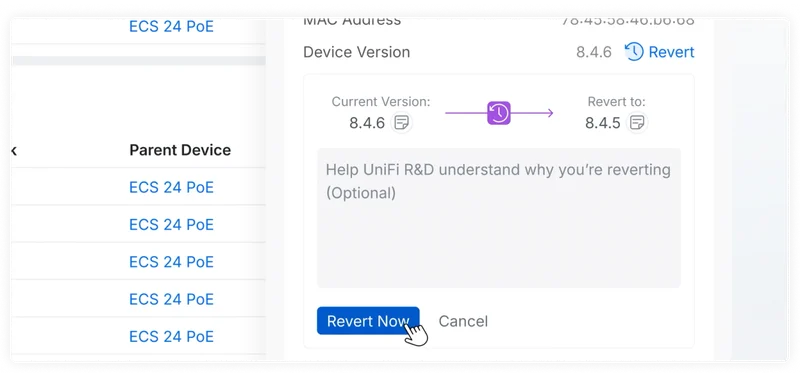This screenshot has height=373, width=800.
Task: Select the Device Version value 8.4.6
Action: tap(594, 52)
